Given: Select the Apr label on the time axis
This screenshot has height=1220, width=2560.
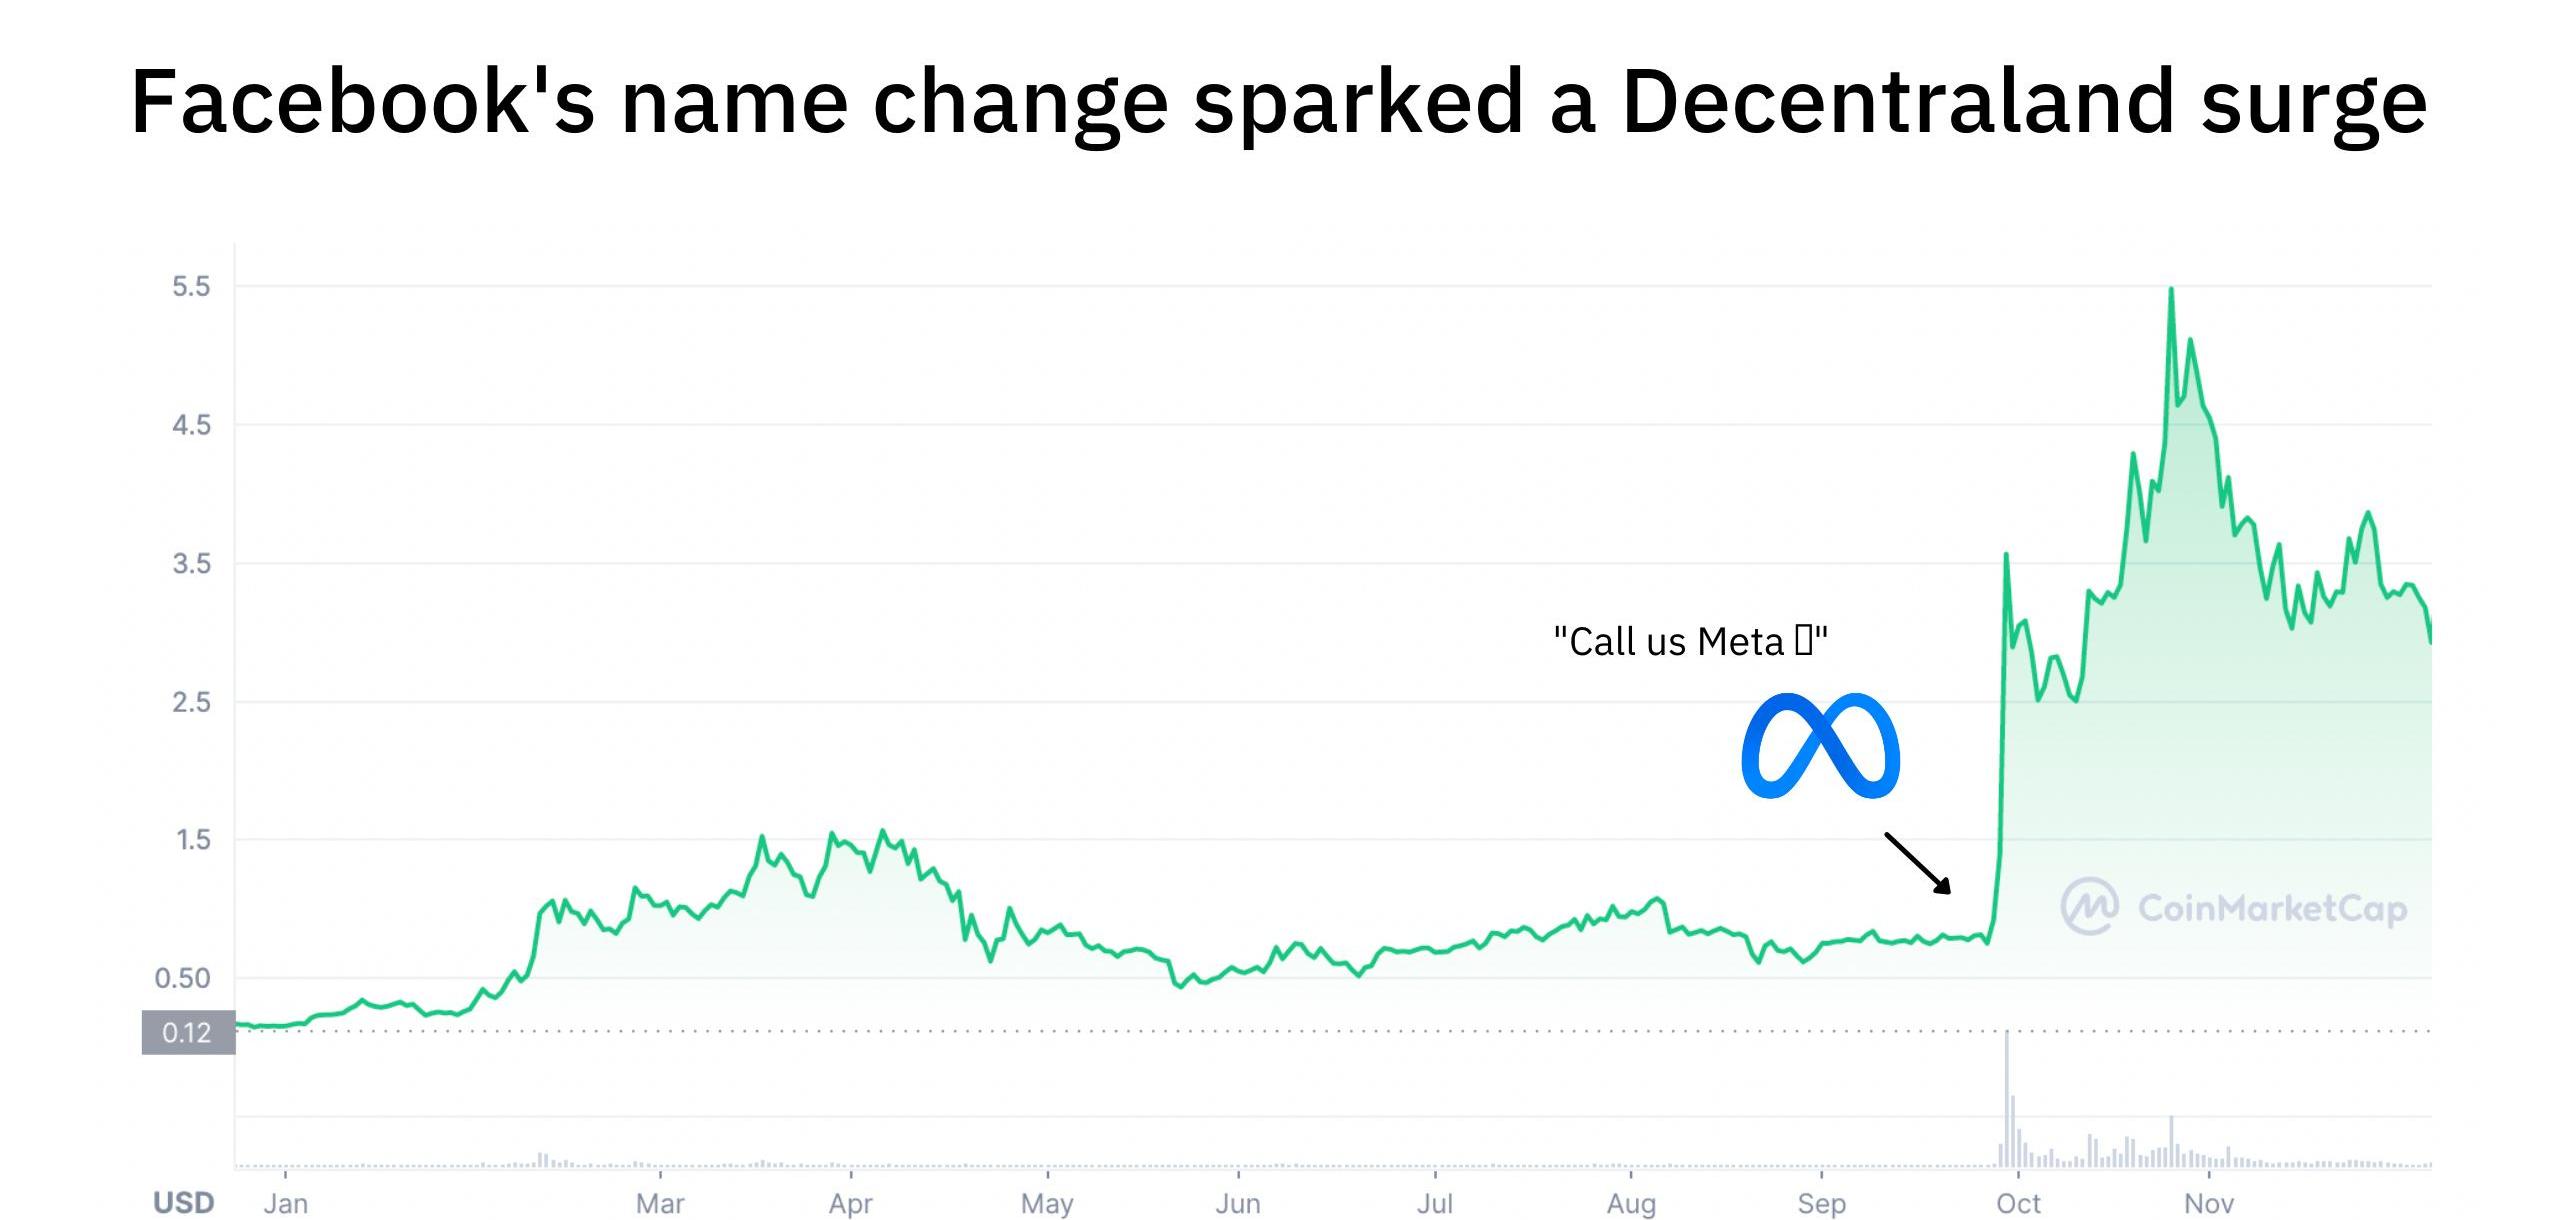Looking at the screenshot, I should [850, 1203].
